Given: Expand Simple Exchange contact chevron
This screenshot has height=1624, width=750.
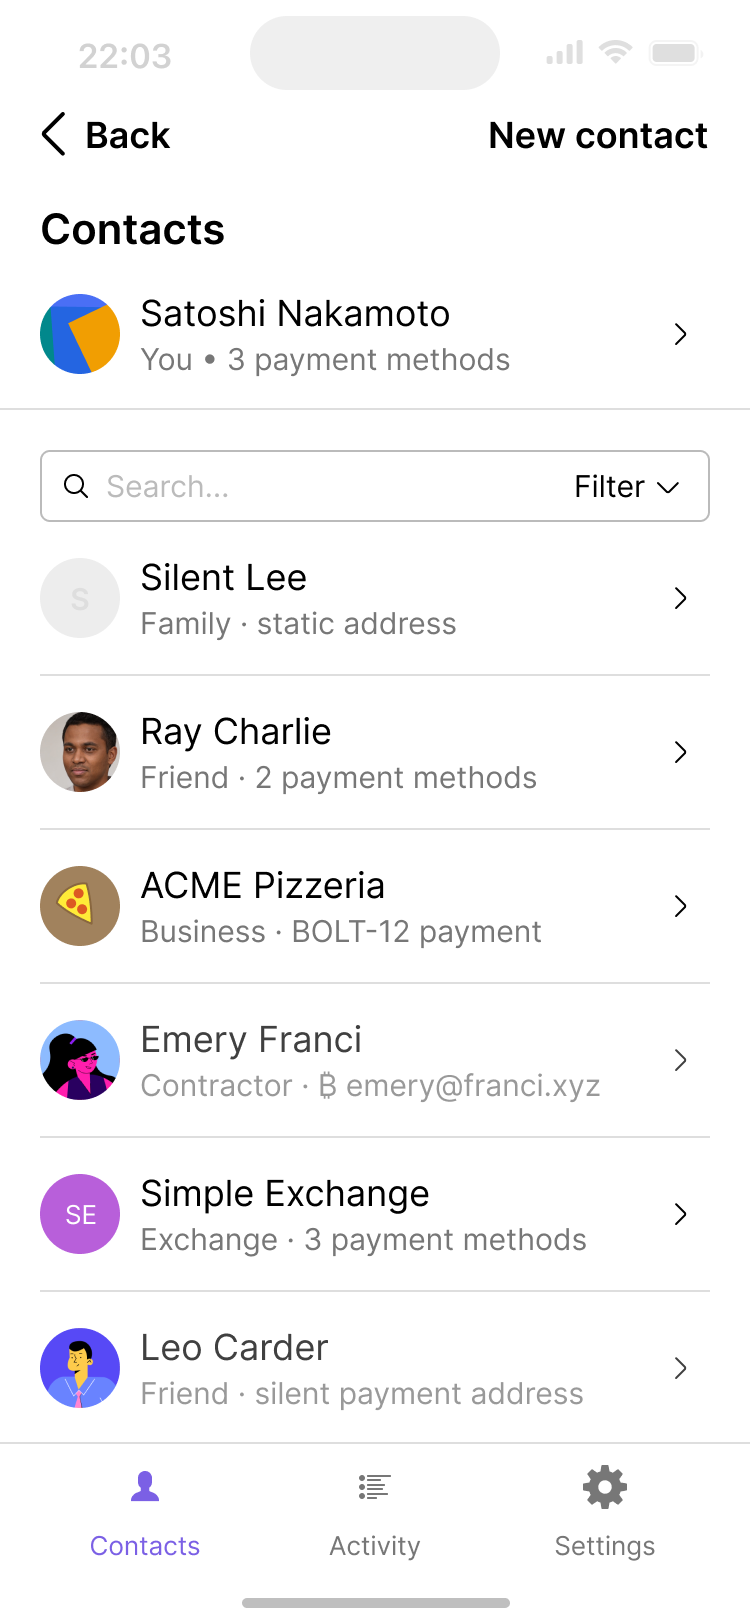Looking at the screenshot, I should coord(680,1214).
